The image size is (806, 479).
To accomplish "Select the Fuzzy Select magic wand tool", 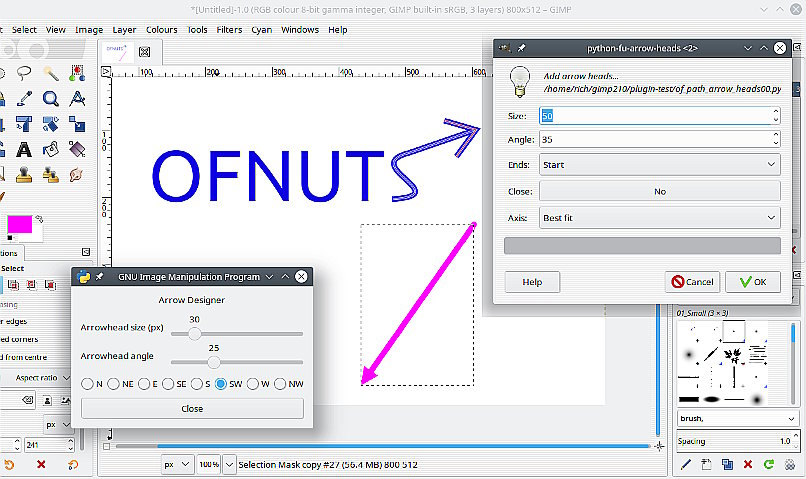I will 50,72.
